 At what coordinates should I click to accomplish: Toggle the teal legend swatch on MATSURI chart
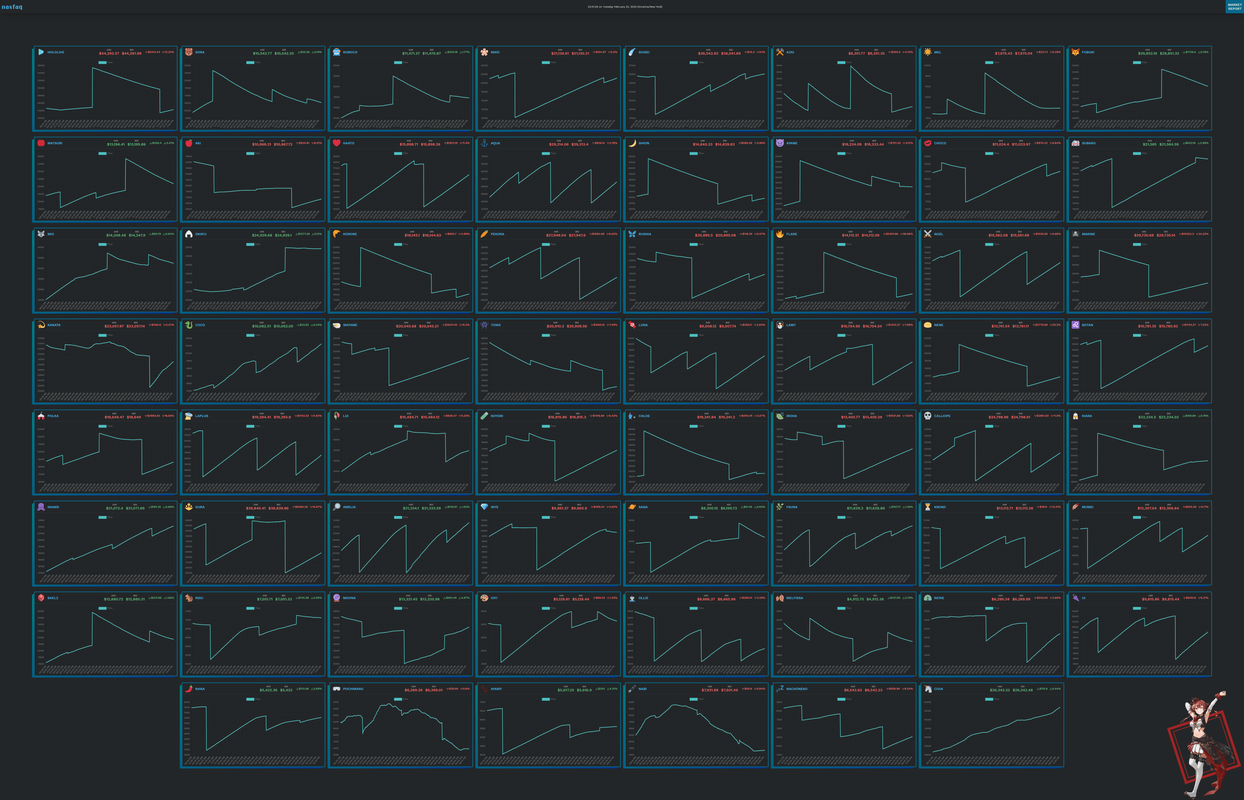(x=102, y=153)
